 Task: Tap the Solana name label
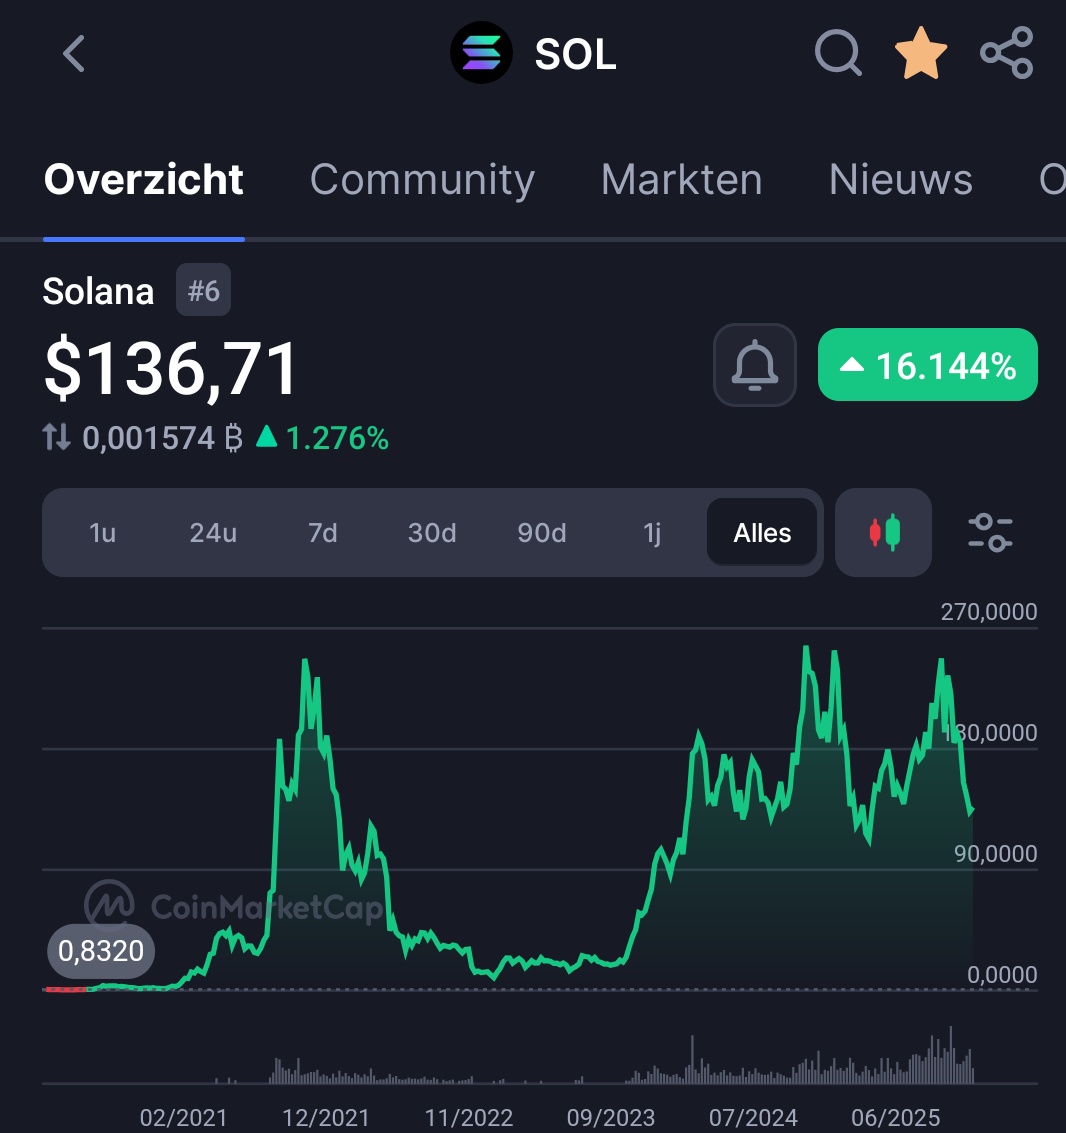click(x=98, y=291)
